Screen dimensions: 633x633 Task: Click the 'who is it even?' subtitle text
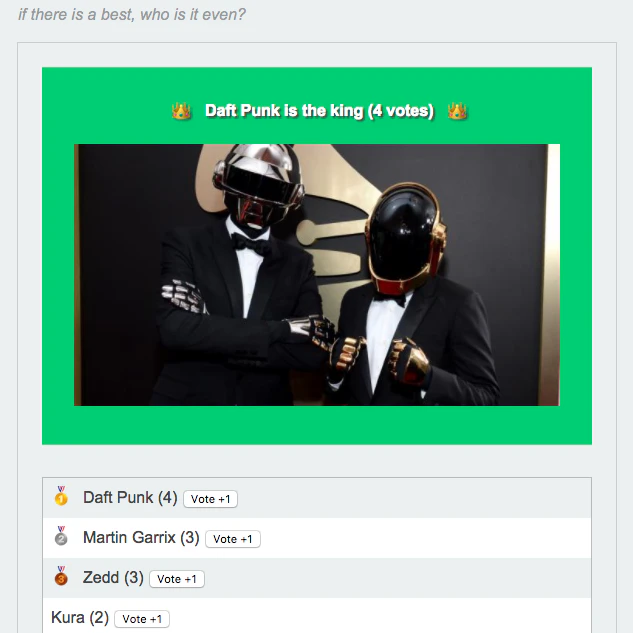pyautogui.click(x=193, y=15)
